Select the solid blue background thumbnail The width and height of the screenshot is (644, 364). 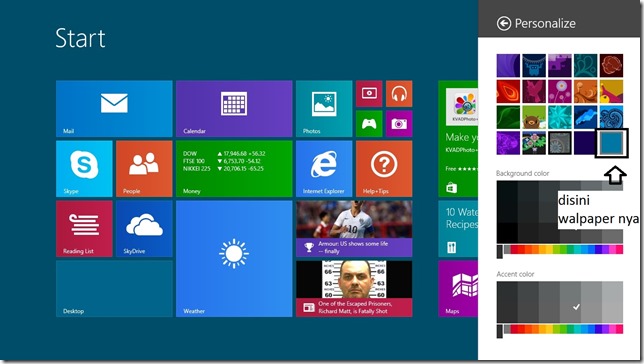612,143
